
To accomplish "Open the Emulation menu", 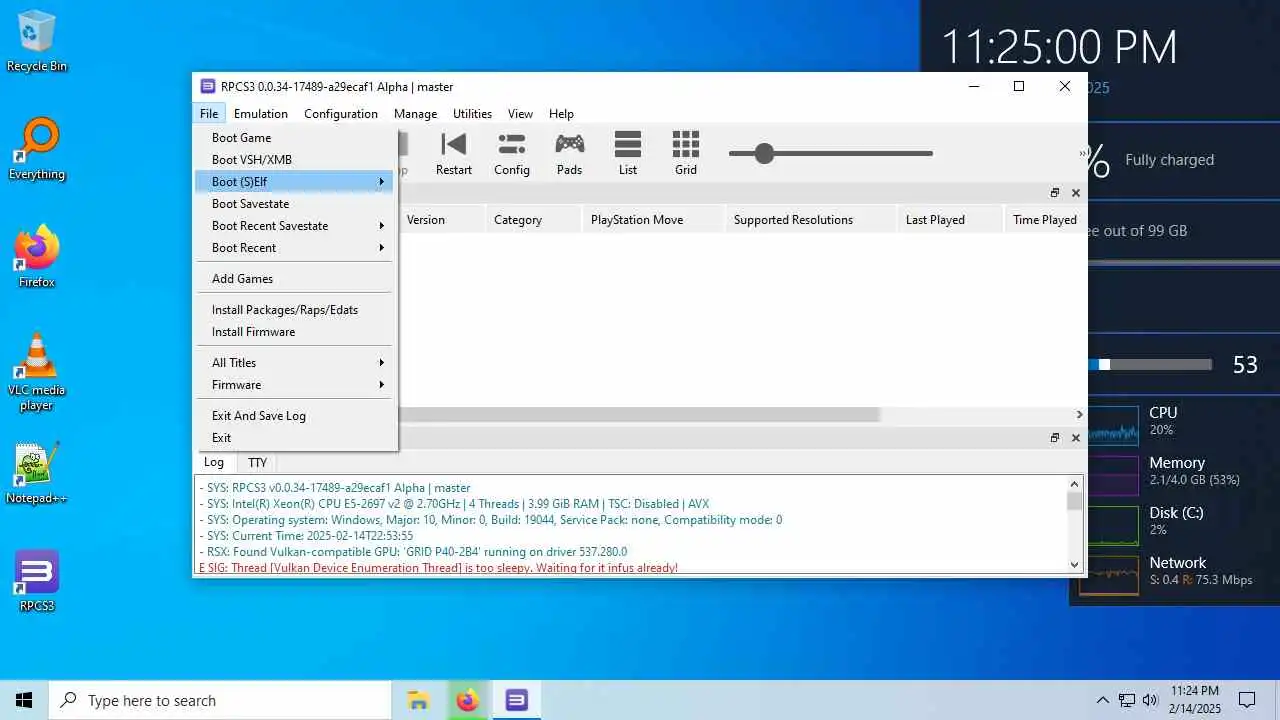I will pyautogui.click(x=261, y=114).
